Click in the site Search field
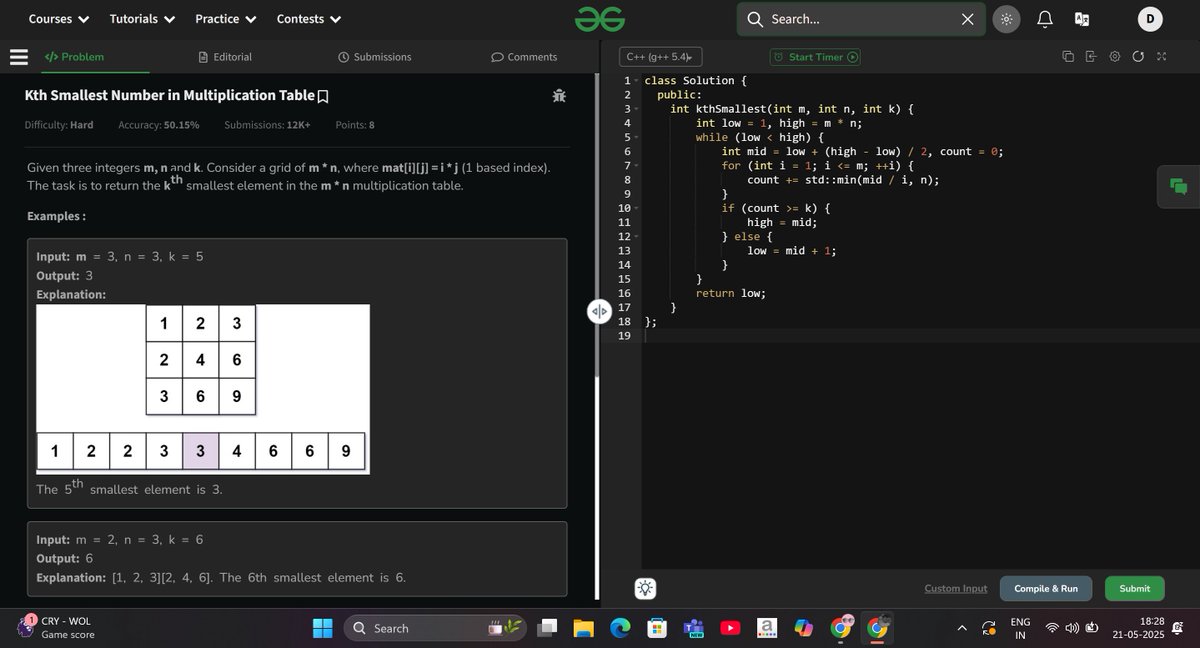Viewport: 1200px width, 648px height. click(x=860, y=19)
